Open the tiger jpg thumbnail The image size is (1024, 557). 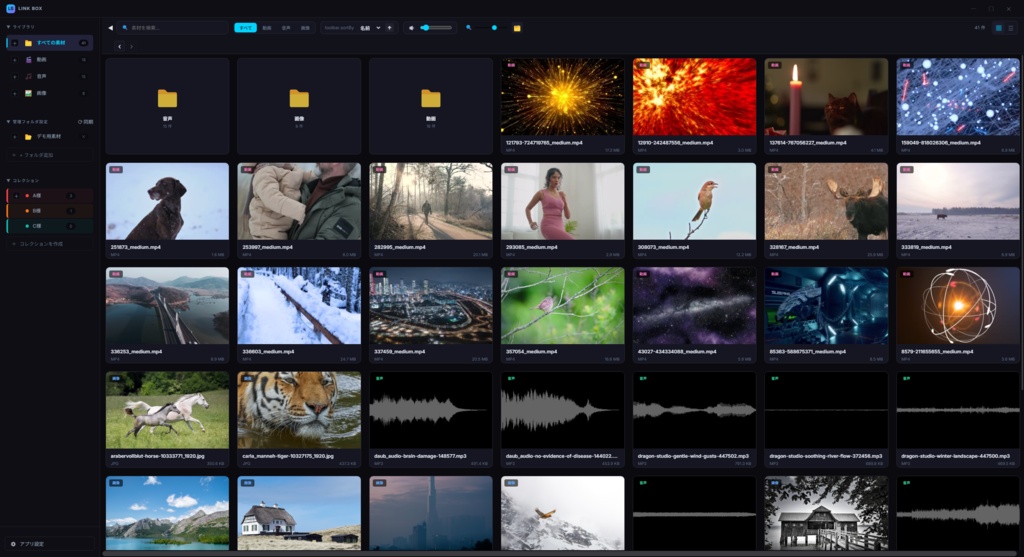pyautogui.click(x=299, y=410)
